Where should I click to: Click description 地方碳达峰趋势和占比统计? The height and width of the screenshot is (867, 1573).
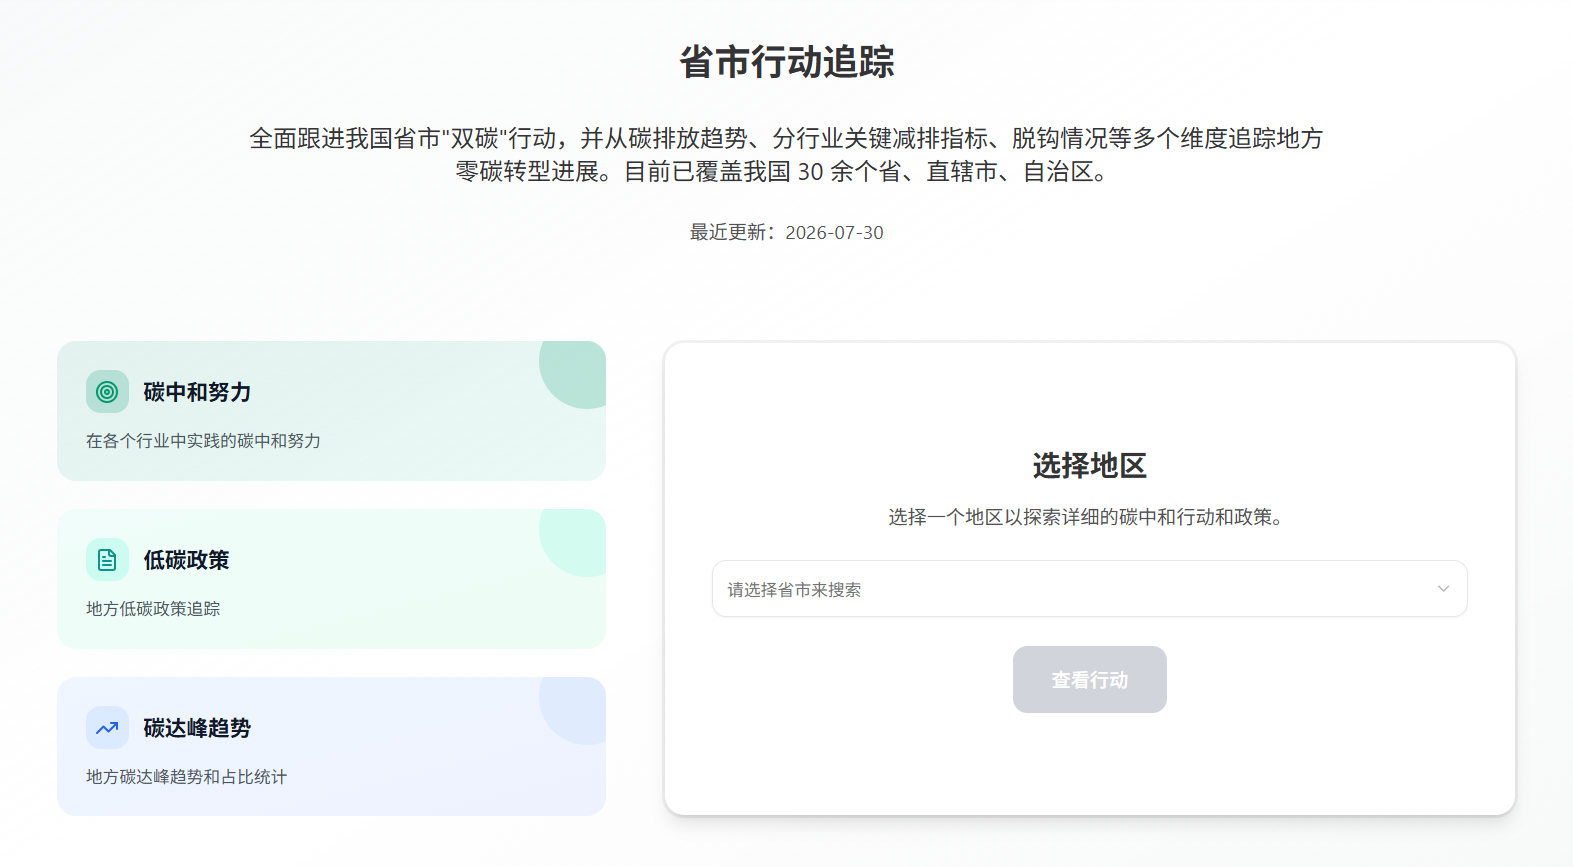[x=186, y=777]
